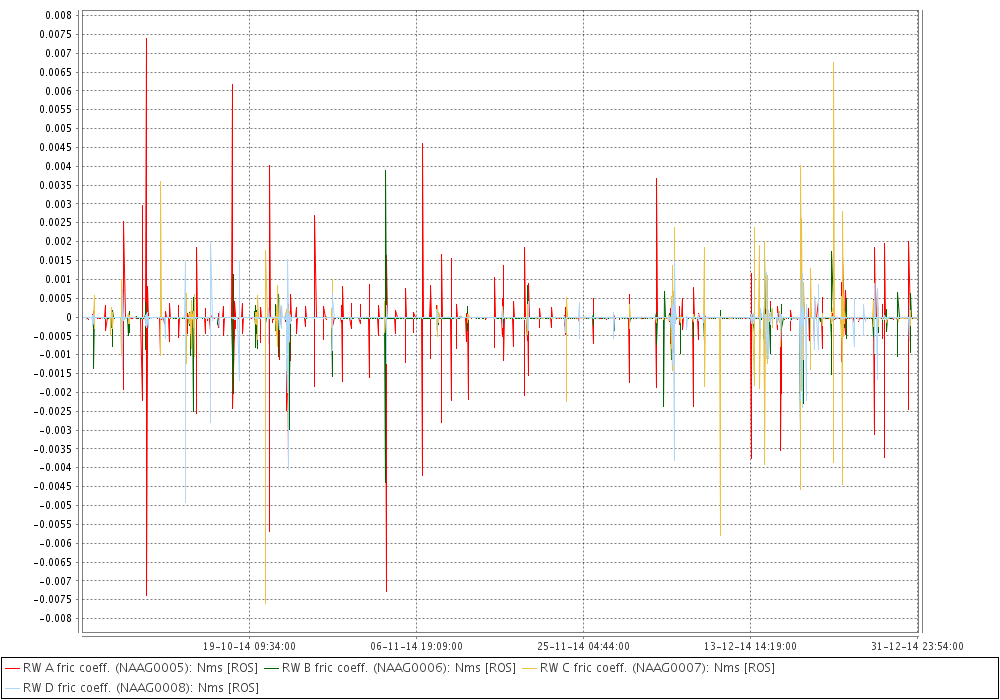Screen dimensions: 1000x700
Task: Click y-axis value 0.004
Action: pos(59,166)
